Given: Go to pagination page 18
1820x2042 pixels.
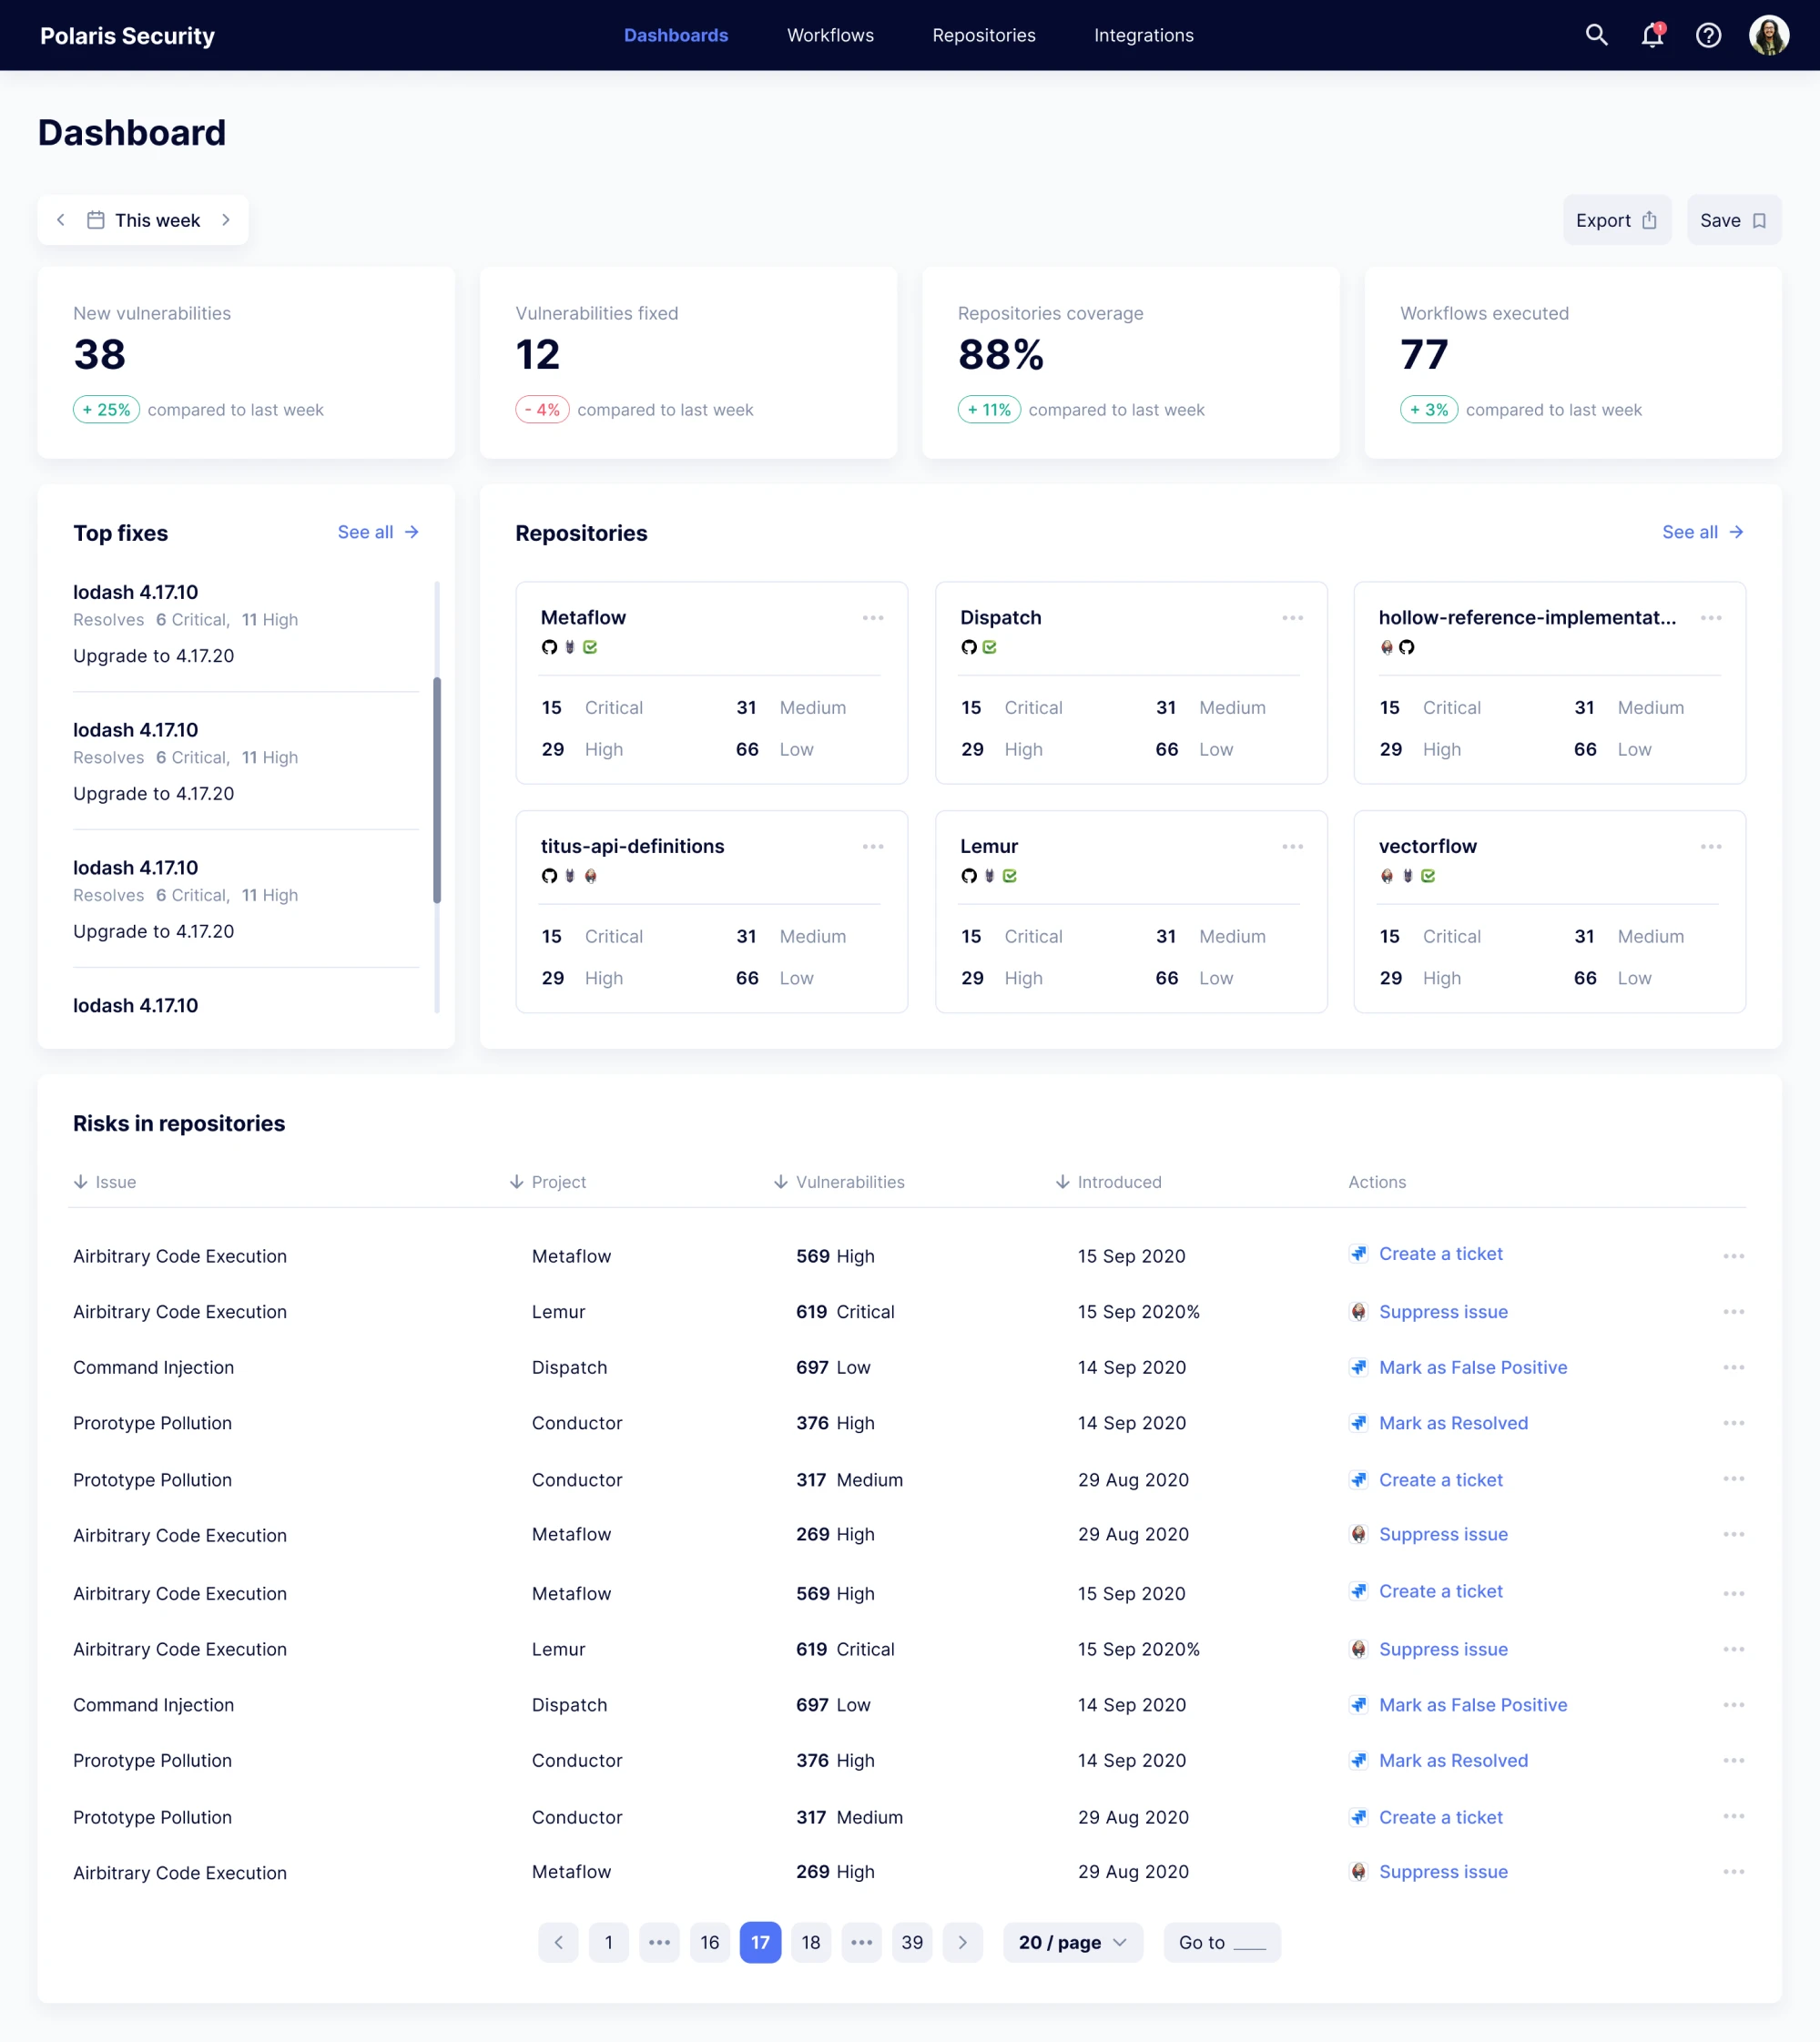Looking at the screenshot, I should (x=810, y=1942).
